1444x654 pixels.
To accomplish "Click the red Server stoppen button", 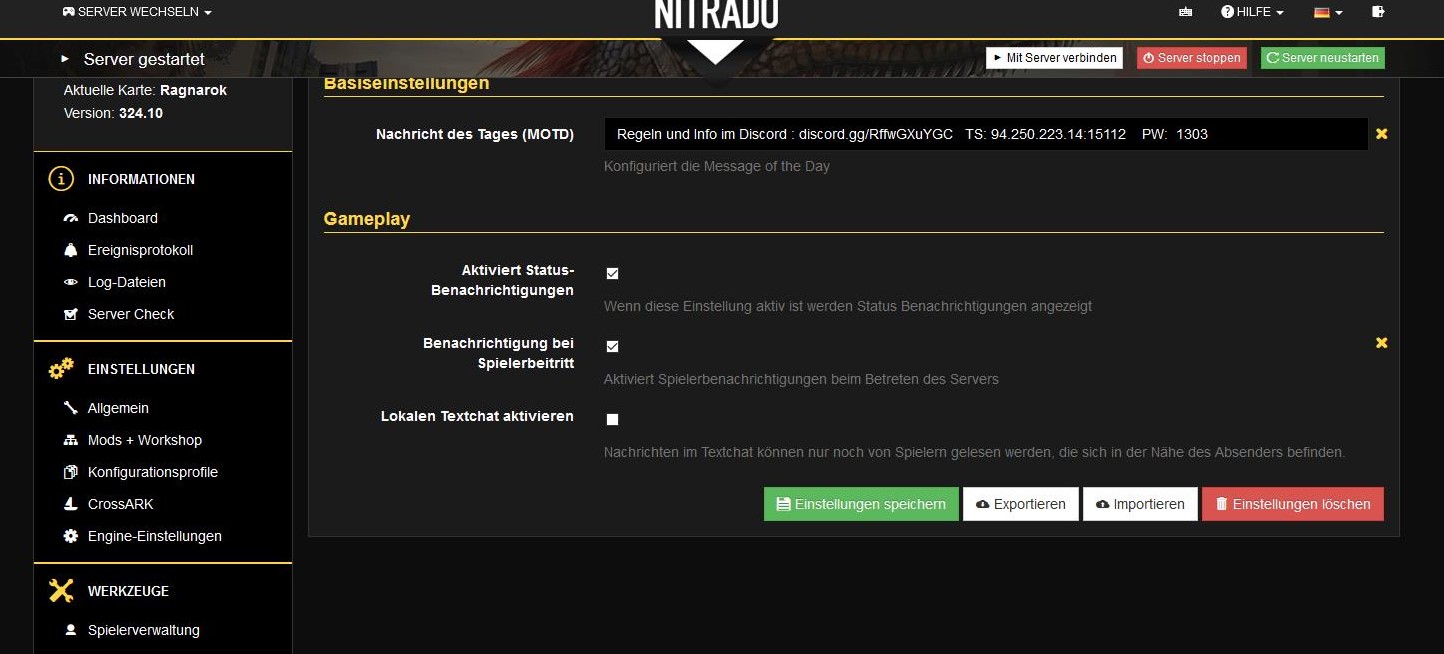I will [x=1192, y=58].
